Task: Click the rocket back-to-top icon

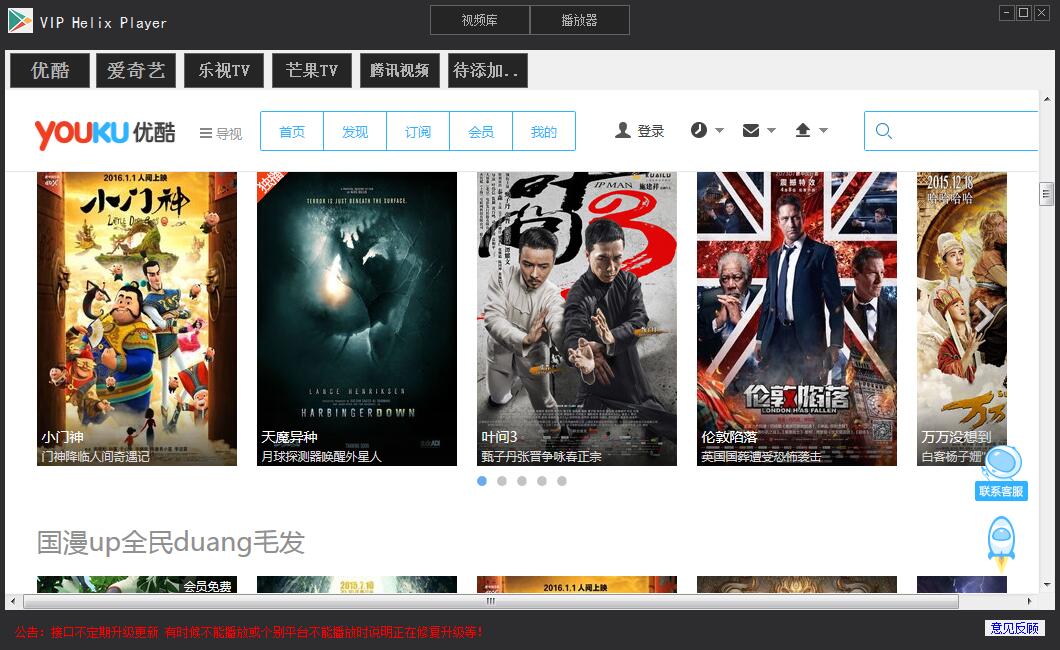Action: 1001,544
